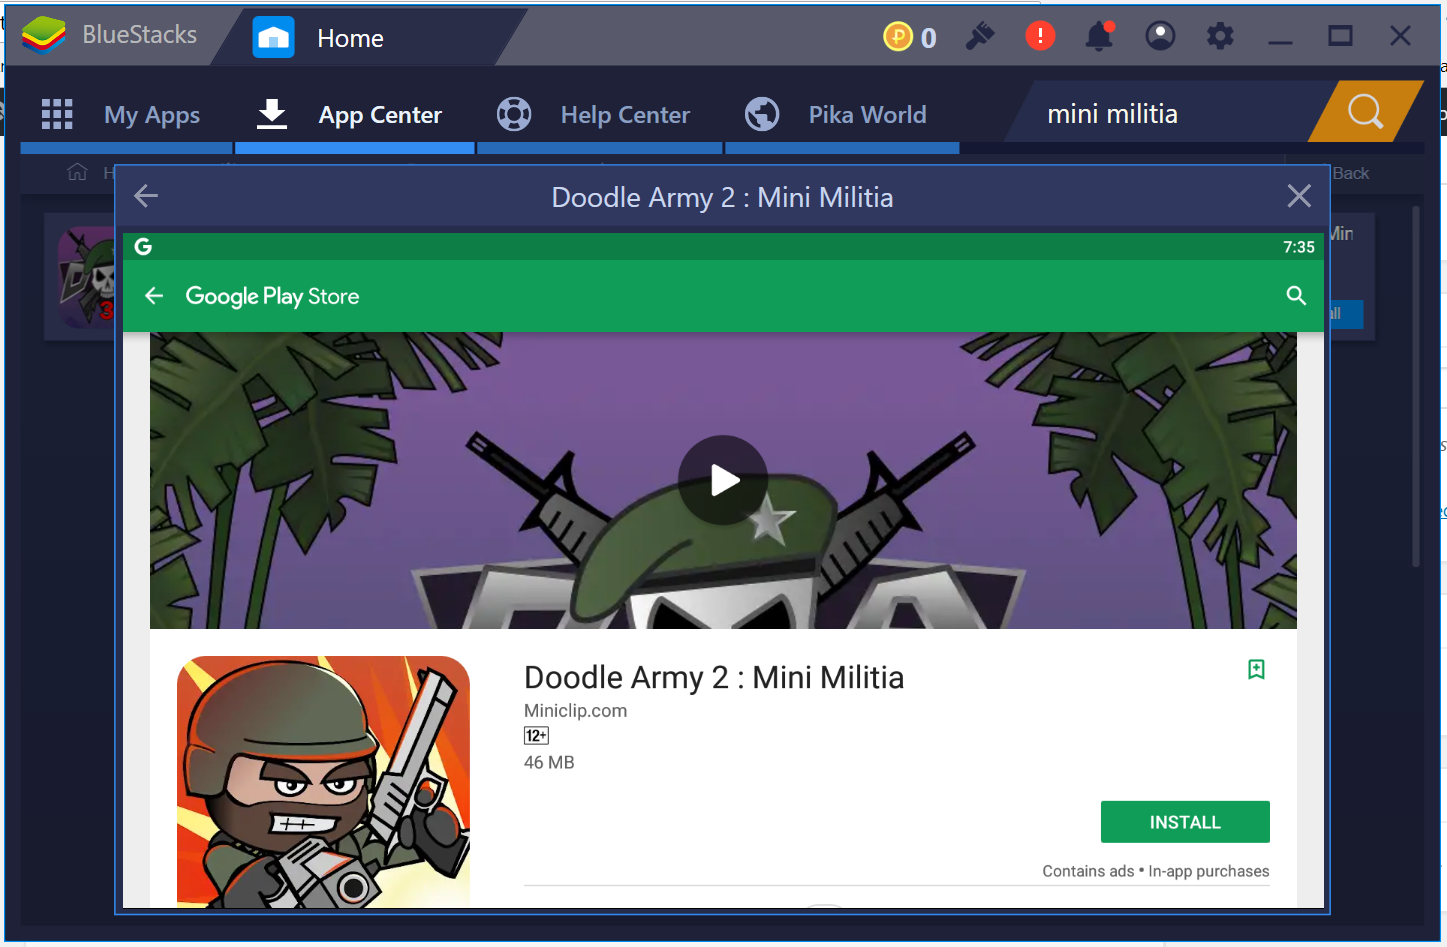This screenshot has width=1447, height=947.
Task: Switch to App Center tab
Action: [x=380, y=115]
